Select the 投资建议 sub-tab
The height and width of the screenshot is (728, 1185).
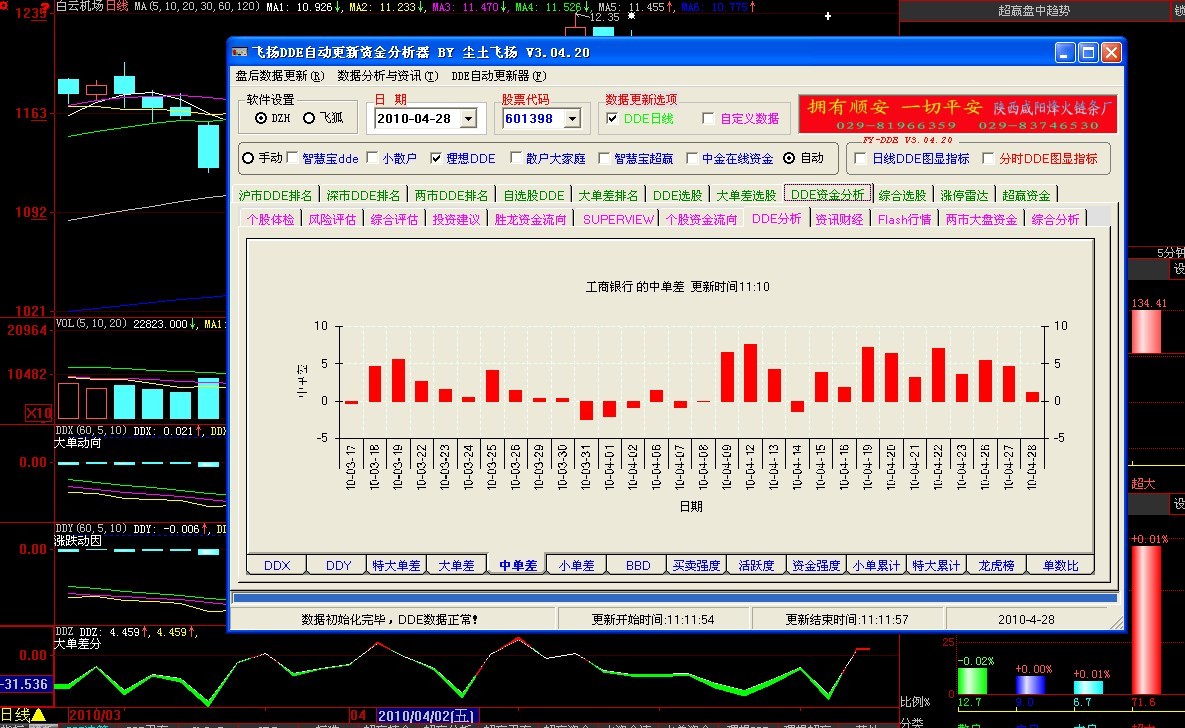[456, 219]
